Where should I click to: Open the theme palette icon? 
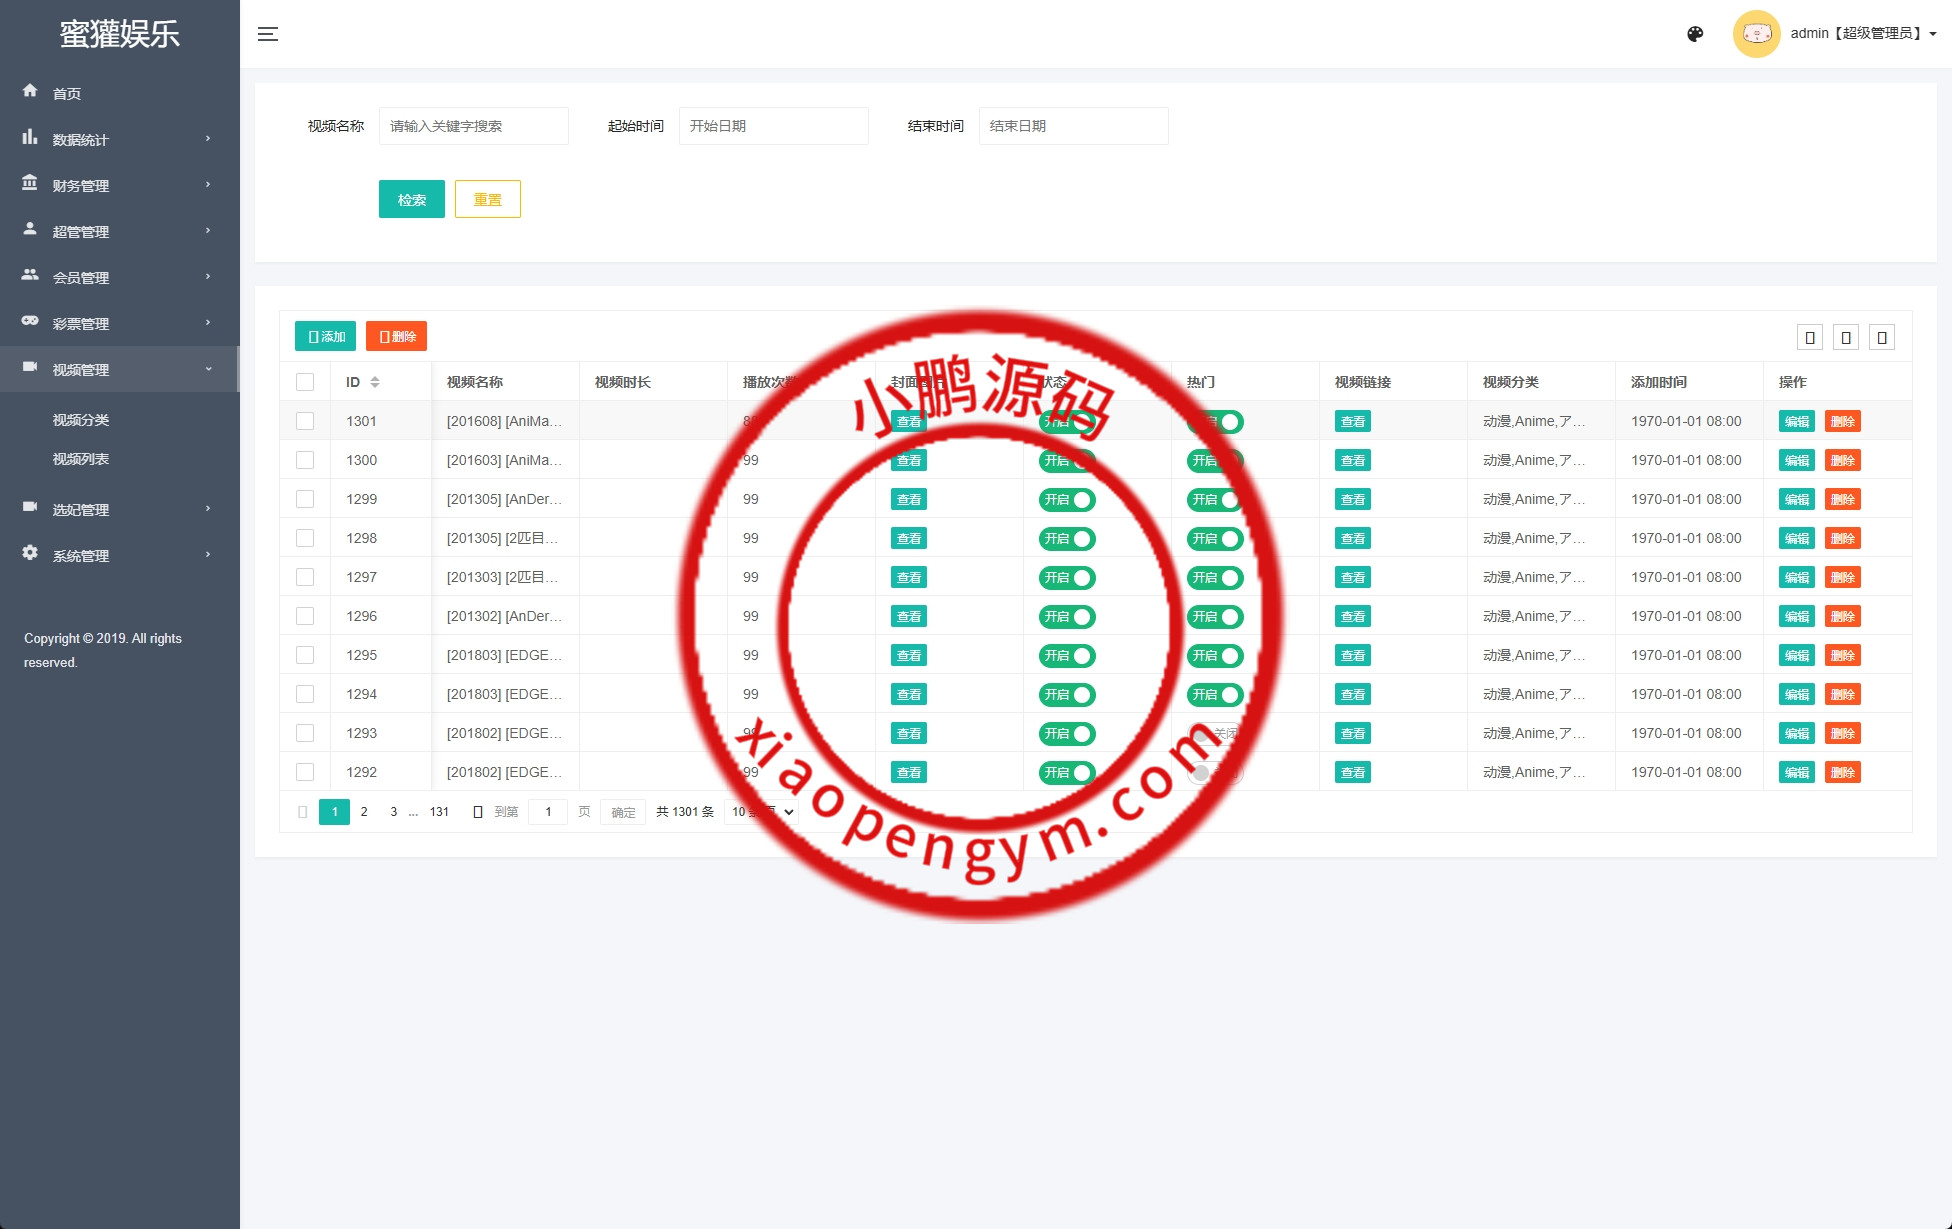click(x=1695, y=34)
